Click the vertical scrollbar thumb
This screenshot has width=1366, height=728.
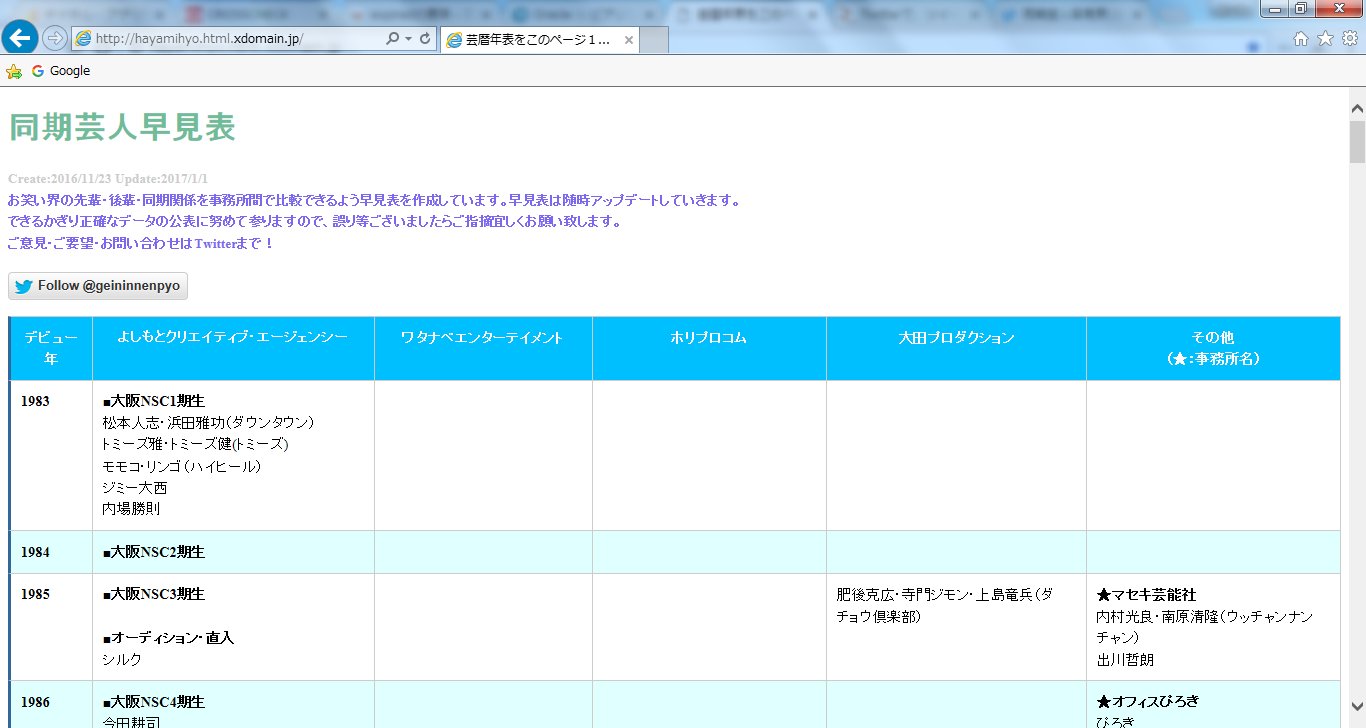1357,141
